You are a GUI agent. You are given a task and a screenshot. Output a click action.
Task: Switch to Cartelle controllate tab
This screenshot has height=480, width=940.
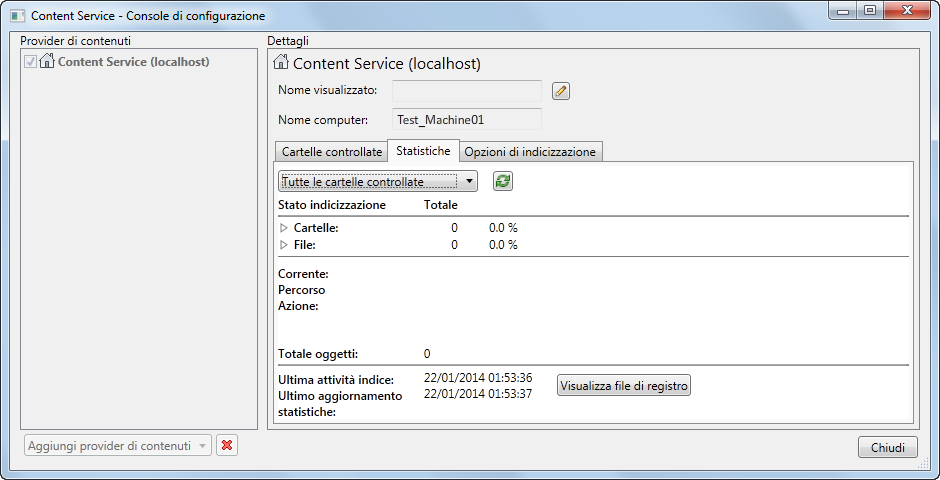tap(332, 152)
